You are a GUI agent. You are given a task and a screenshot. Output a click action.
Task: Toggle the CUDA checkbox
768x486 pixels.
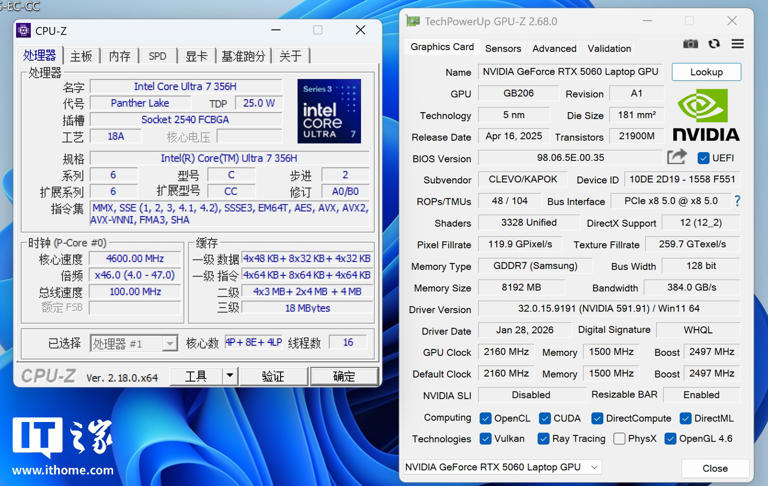click(545, 418)
